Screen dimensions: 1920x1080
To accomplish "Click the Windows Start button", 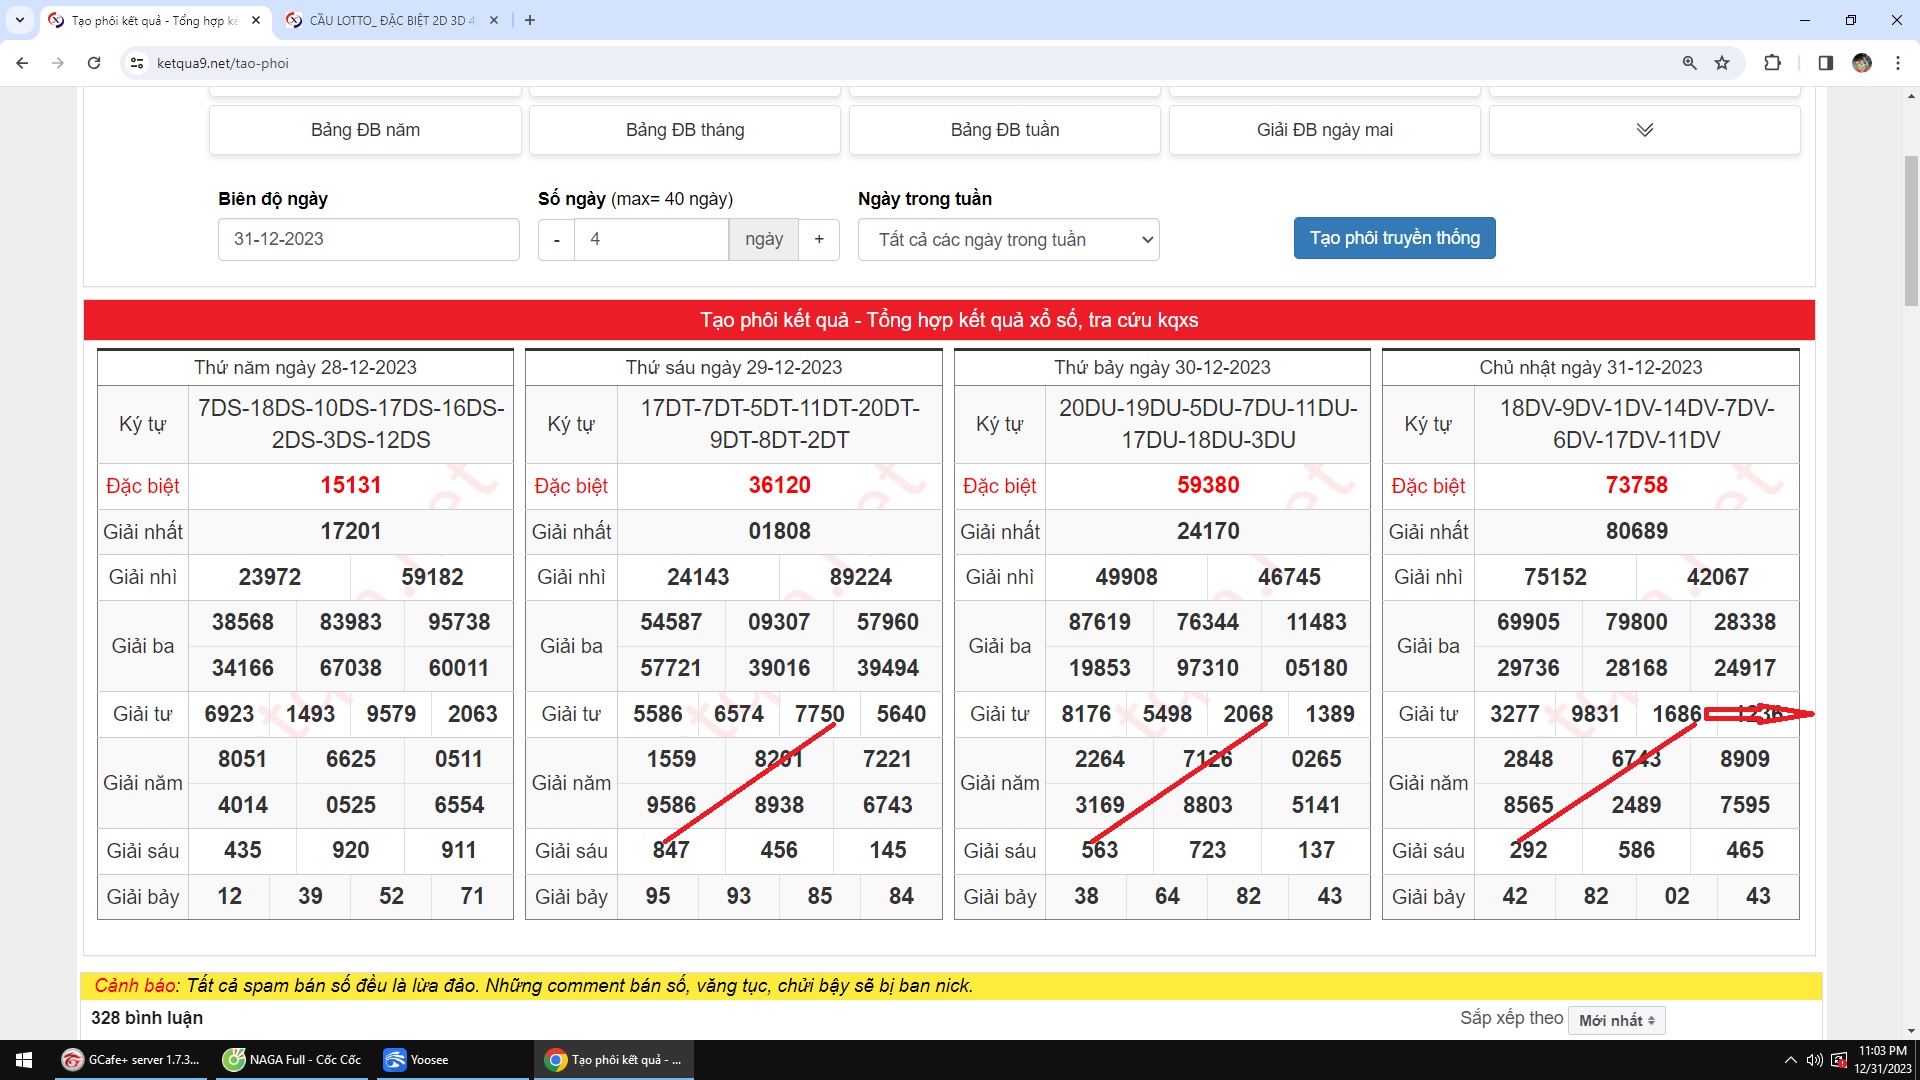I will 24,1060.
